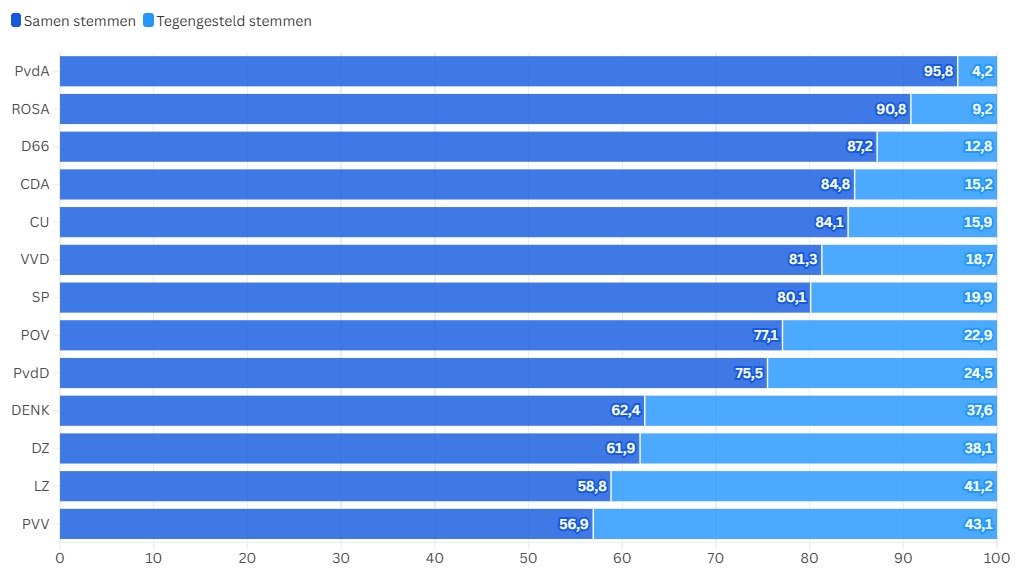Toggle the Samen stemmen legend label
The width and height of the screenshot is (1024, 577).
pos(79,21)
